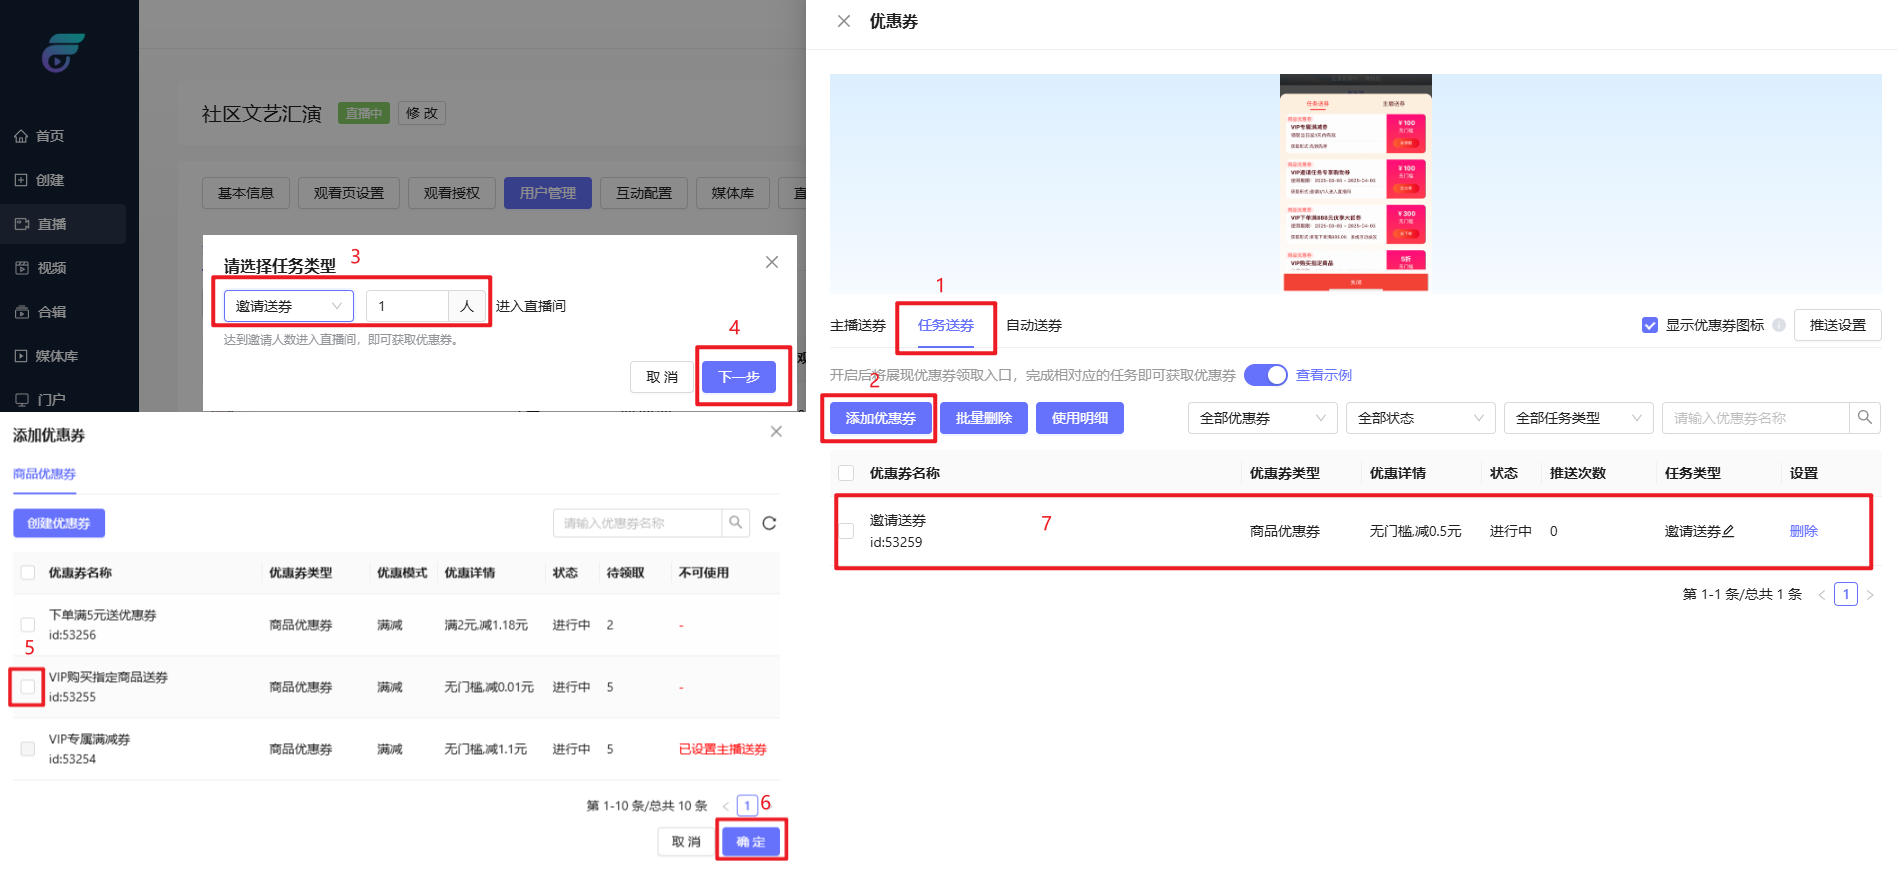This screenshot has width=1898, height=874.
Task: Click the 添加优惠券 button
Action: pos(880,418)
